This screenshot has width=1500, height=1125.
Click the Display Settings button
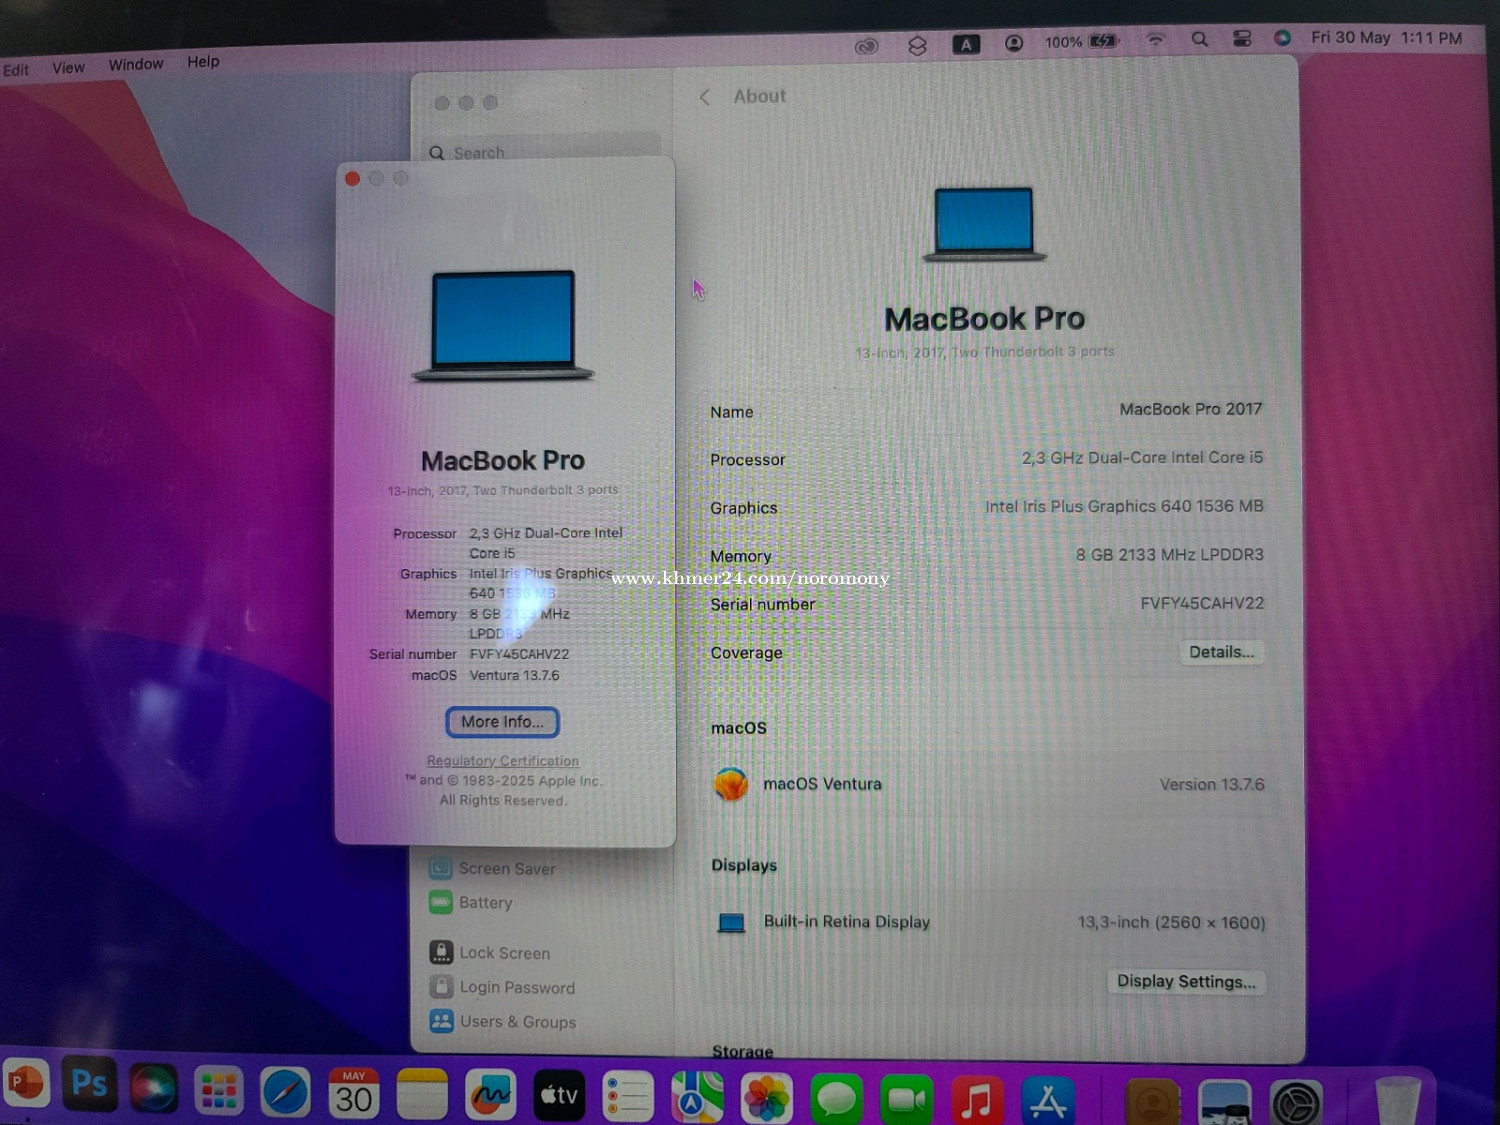click(x=1186, y=982)
